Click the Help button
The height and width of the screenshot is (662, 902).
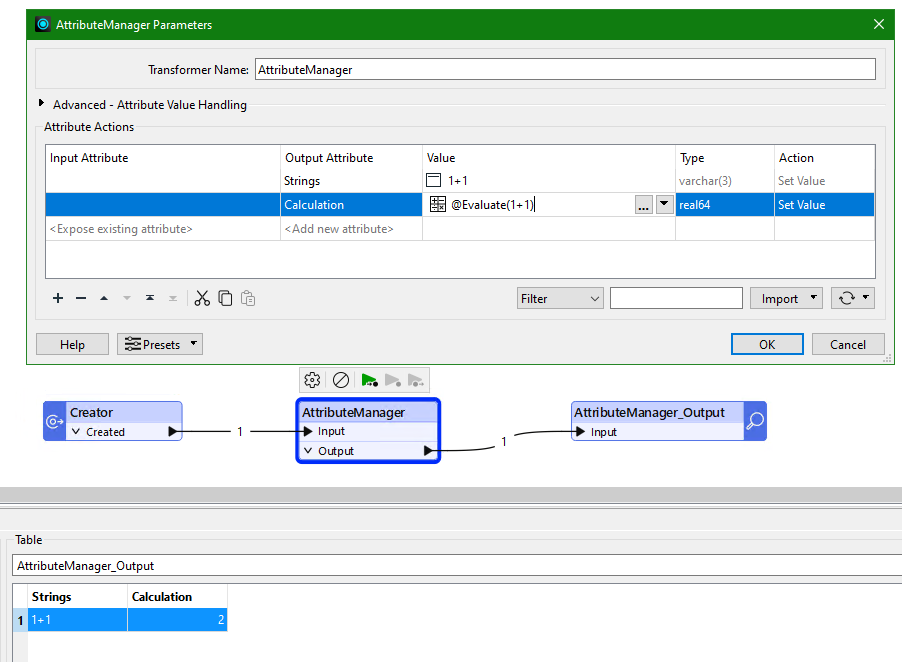point(72,344)
